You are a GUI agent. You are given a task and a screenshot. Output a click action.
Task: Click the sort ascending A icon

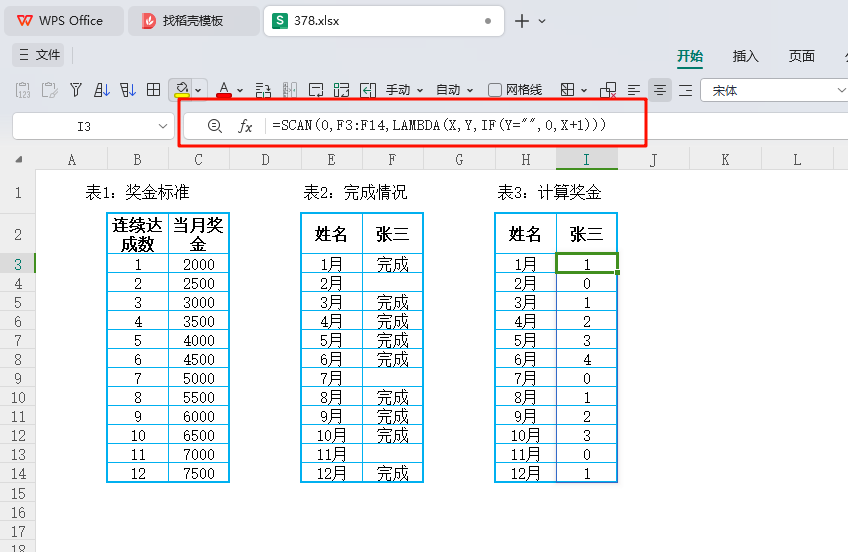click(x=102, y=90)
